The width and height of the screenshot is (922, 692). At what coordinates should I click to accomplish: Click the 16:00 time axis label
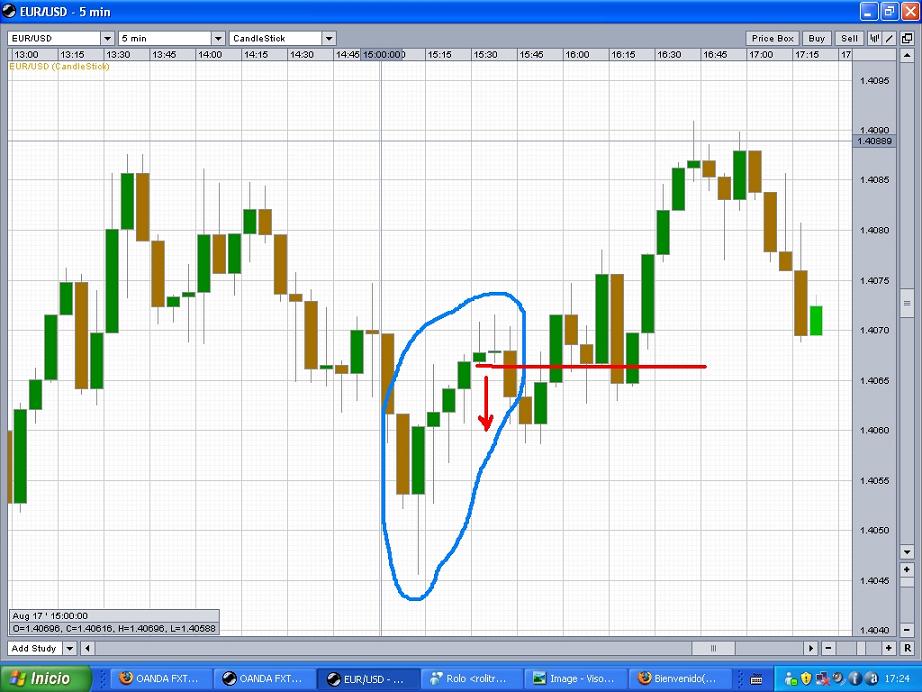[x=577, y=55]
